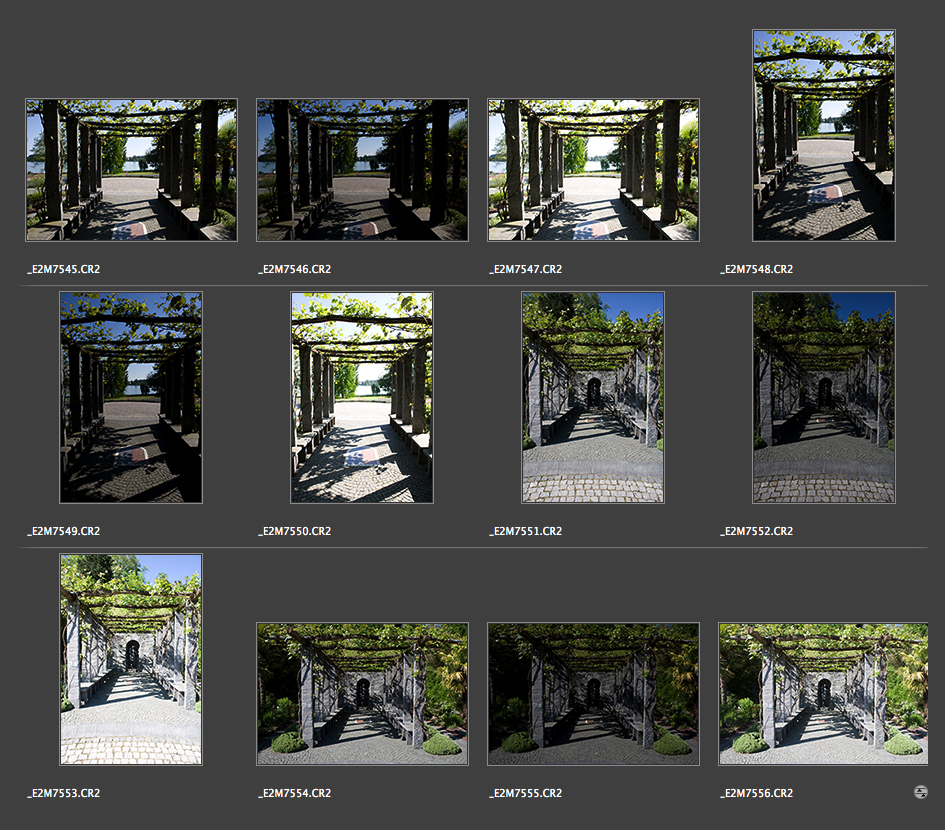945x830 pixels.
Task: Click the _E2M7553.CR2 filename label
Action: click(63, 793)
